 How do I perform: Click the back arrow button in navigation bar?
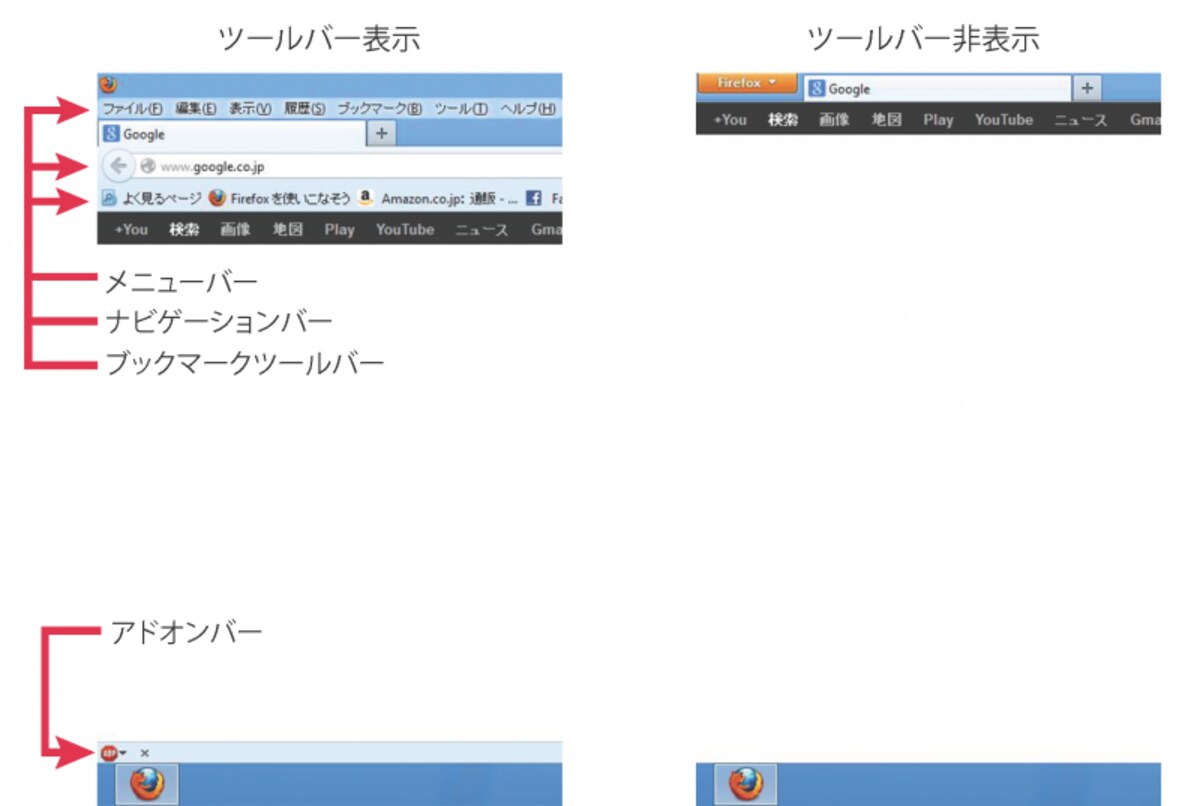click(x=118, y=166)
